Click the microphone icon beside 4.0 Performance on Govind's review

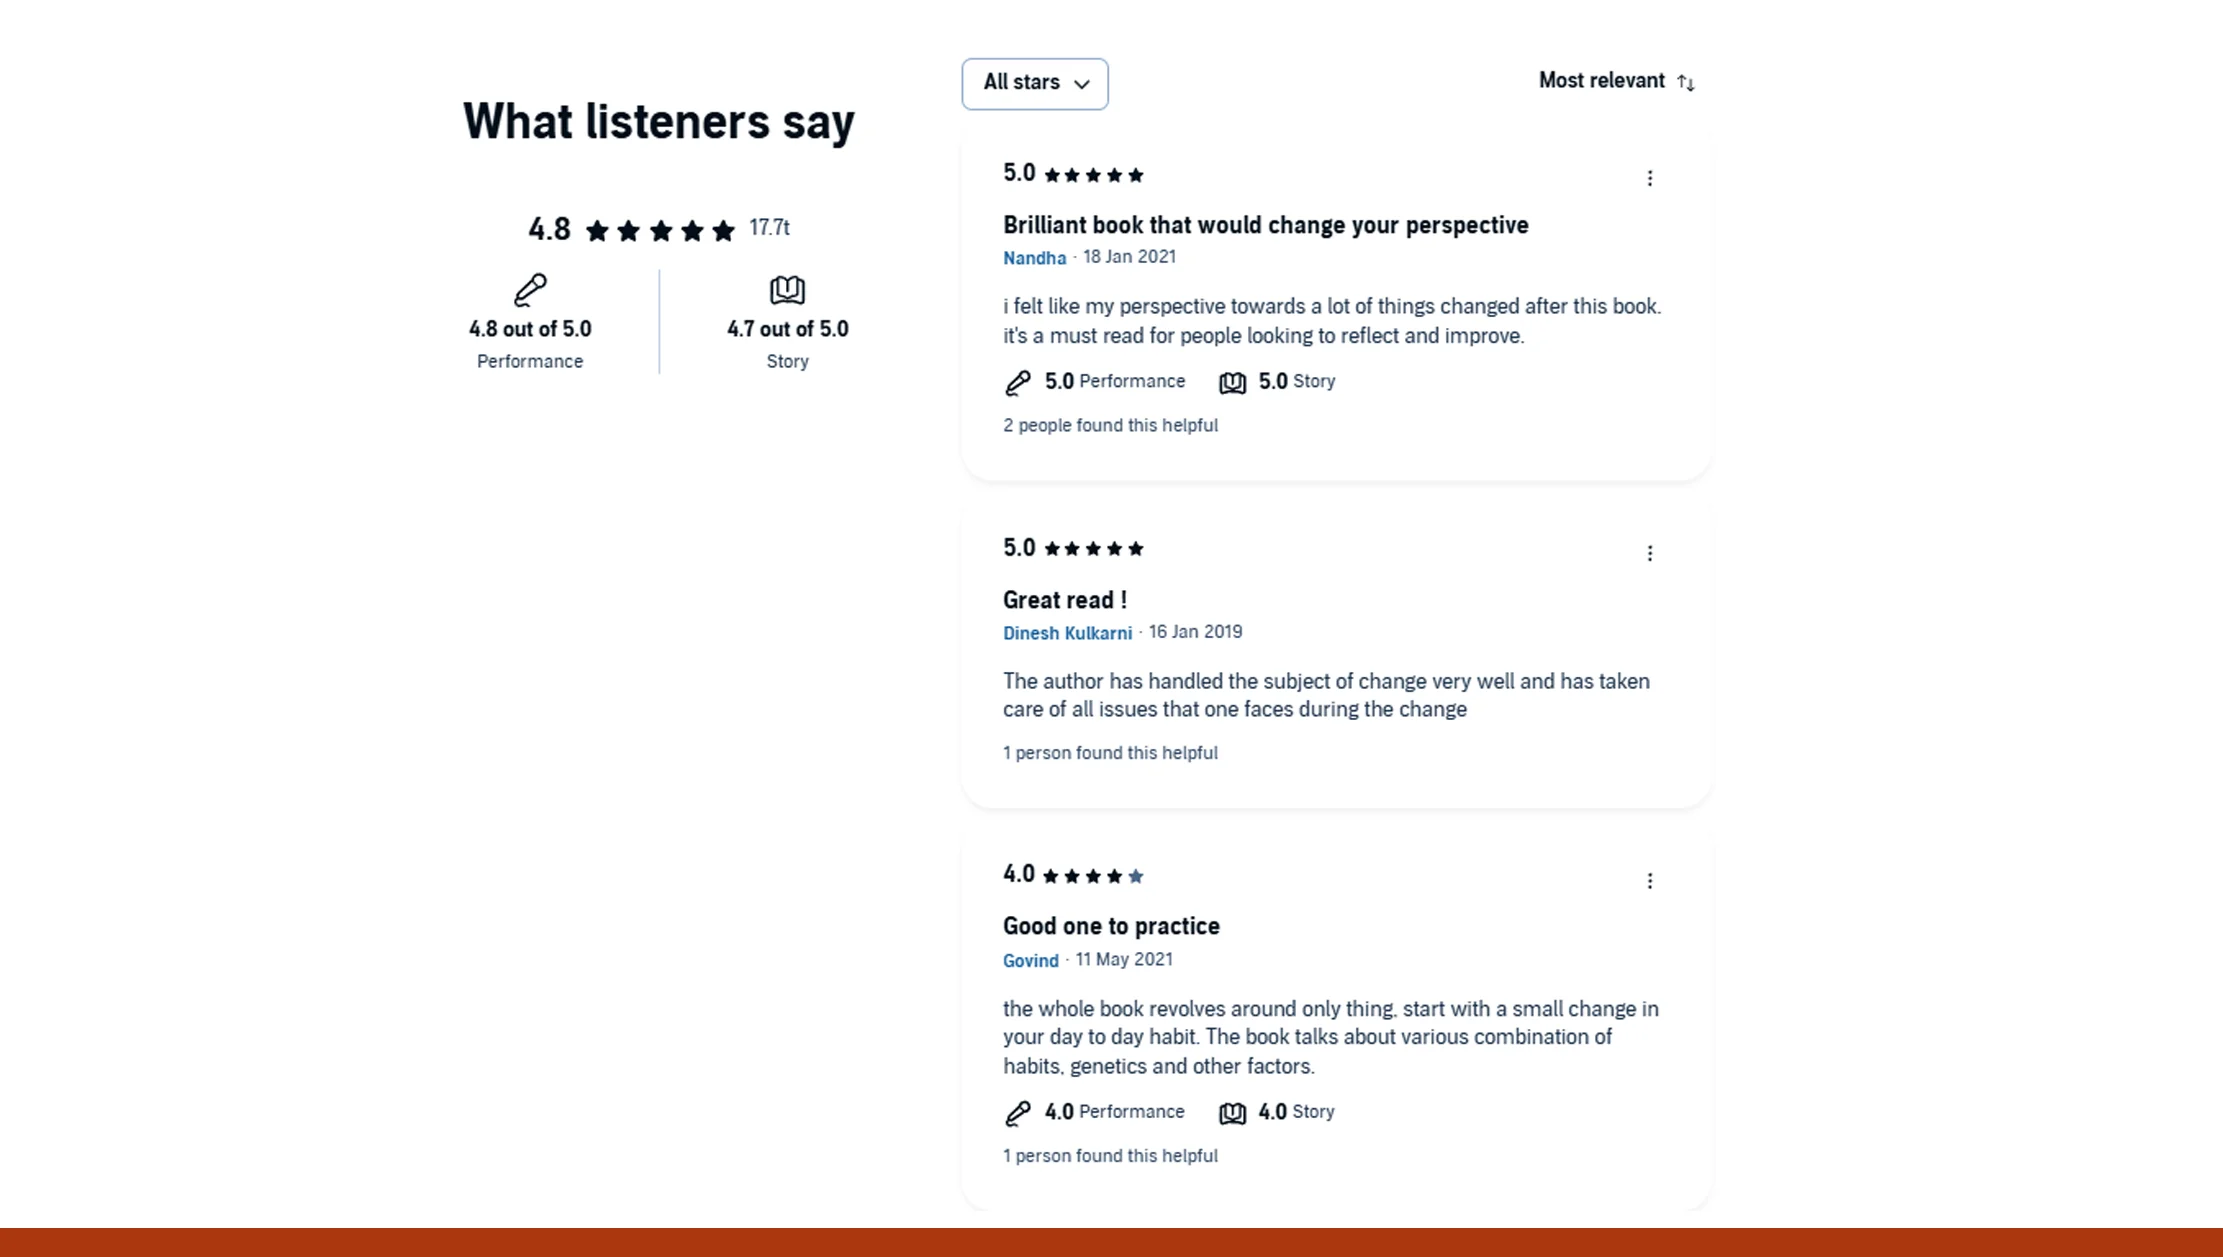[1018, 1112]
